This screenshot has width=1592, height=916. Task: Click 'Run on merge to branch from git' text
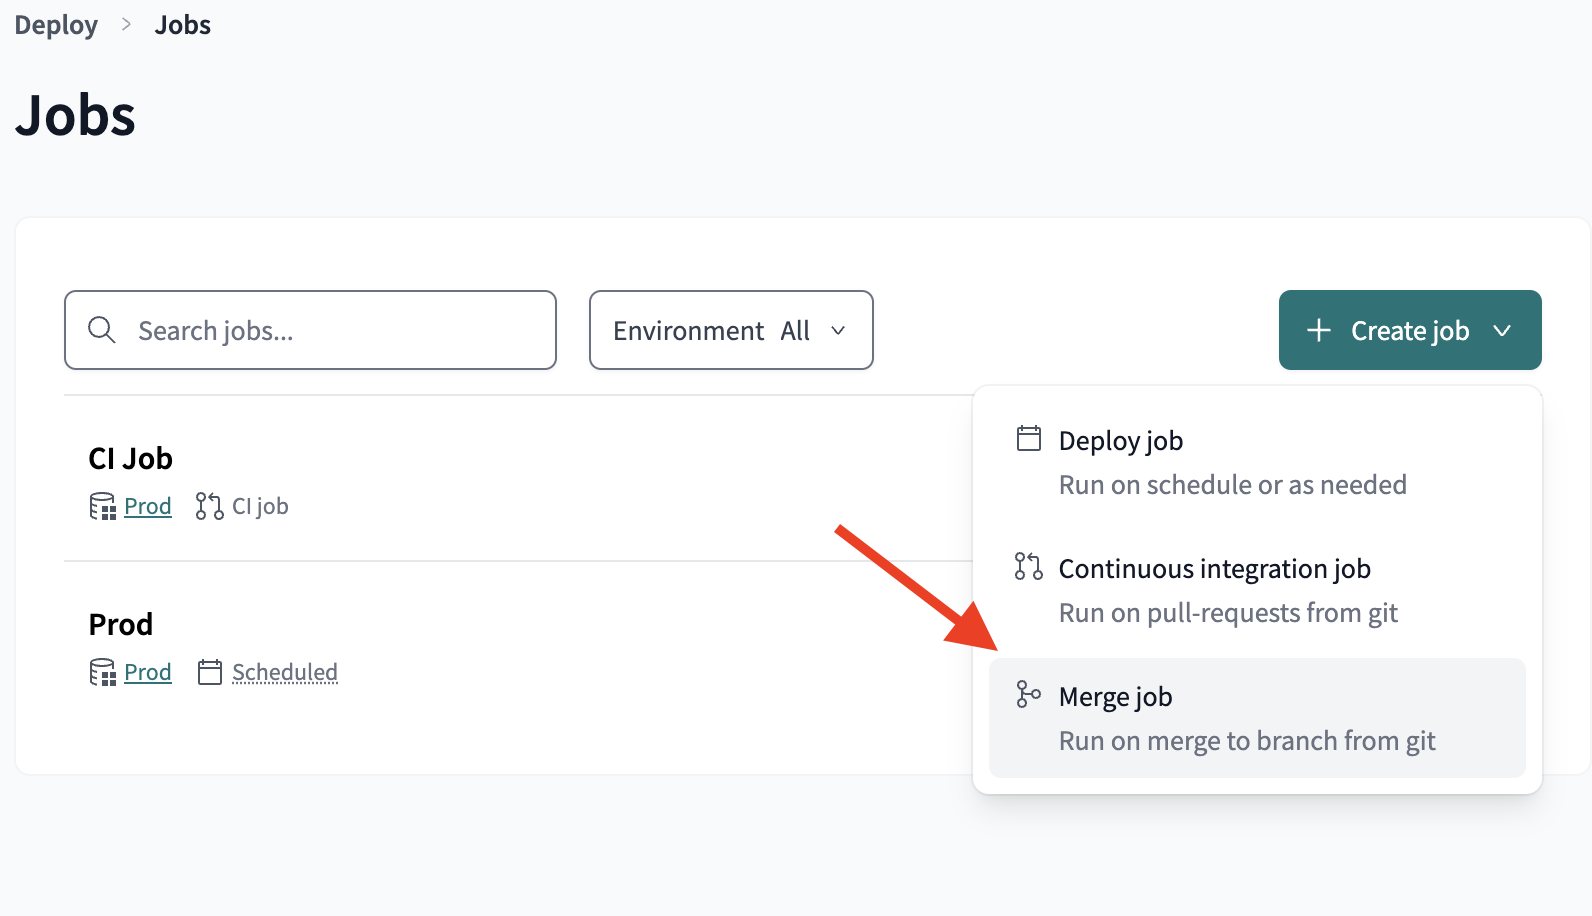1247,741
